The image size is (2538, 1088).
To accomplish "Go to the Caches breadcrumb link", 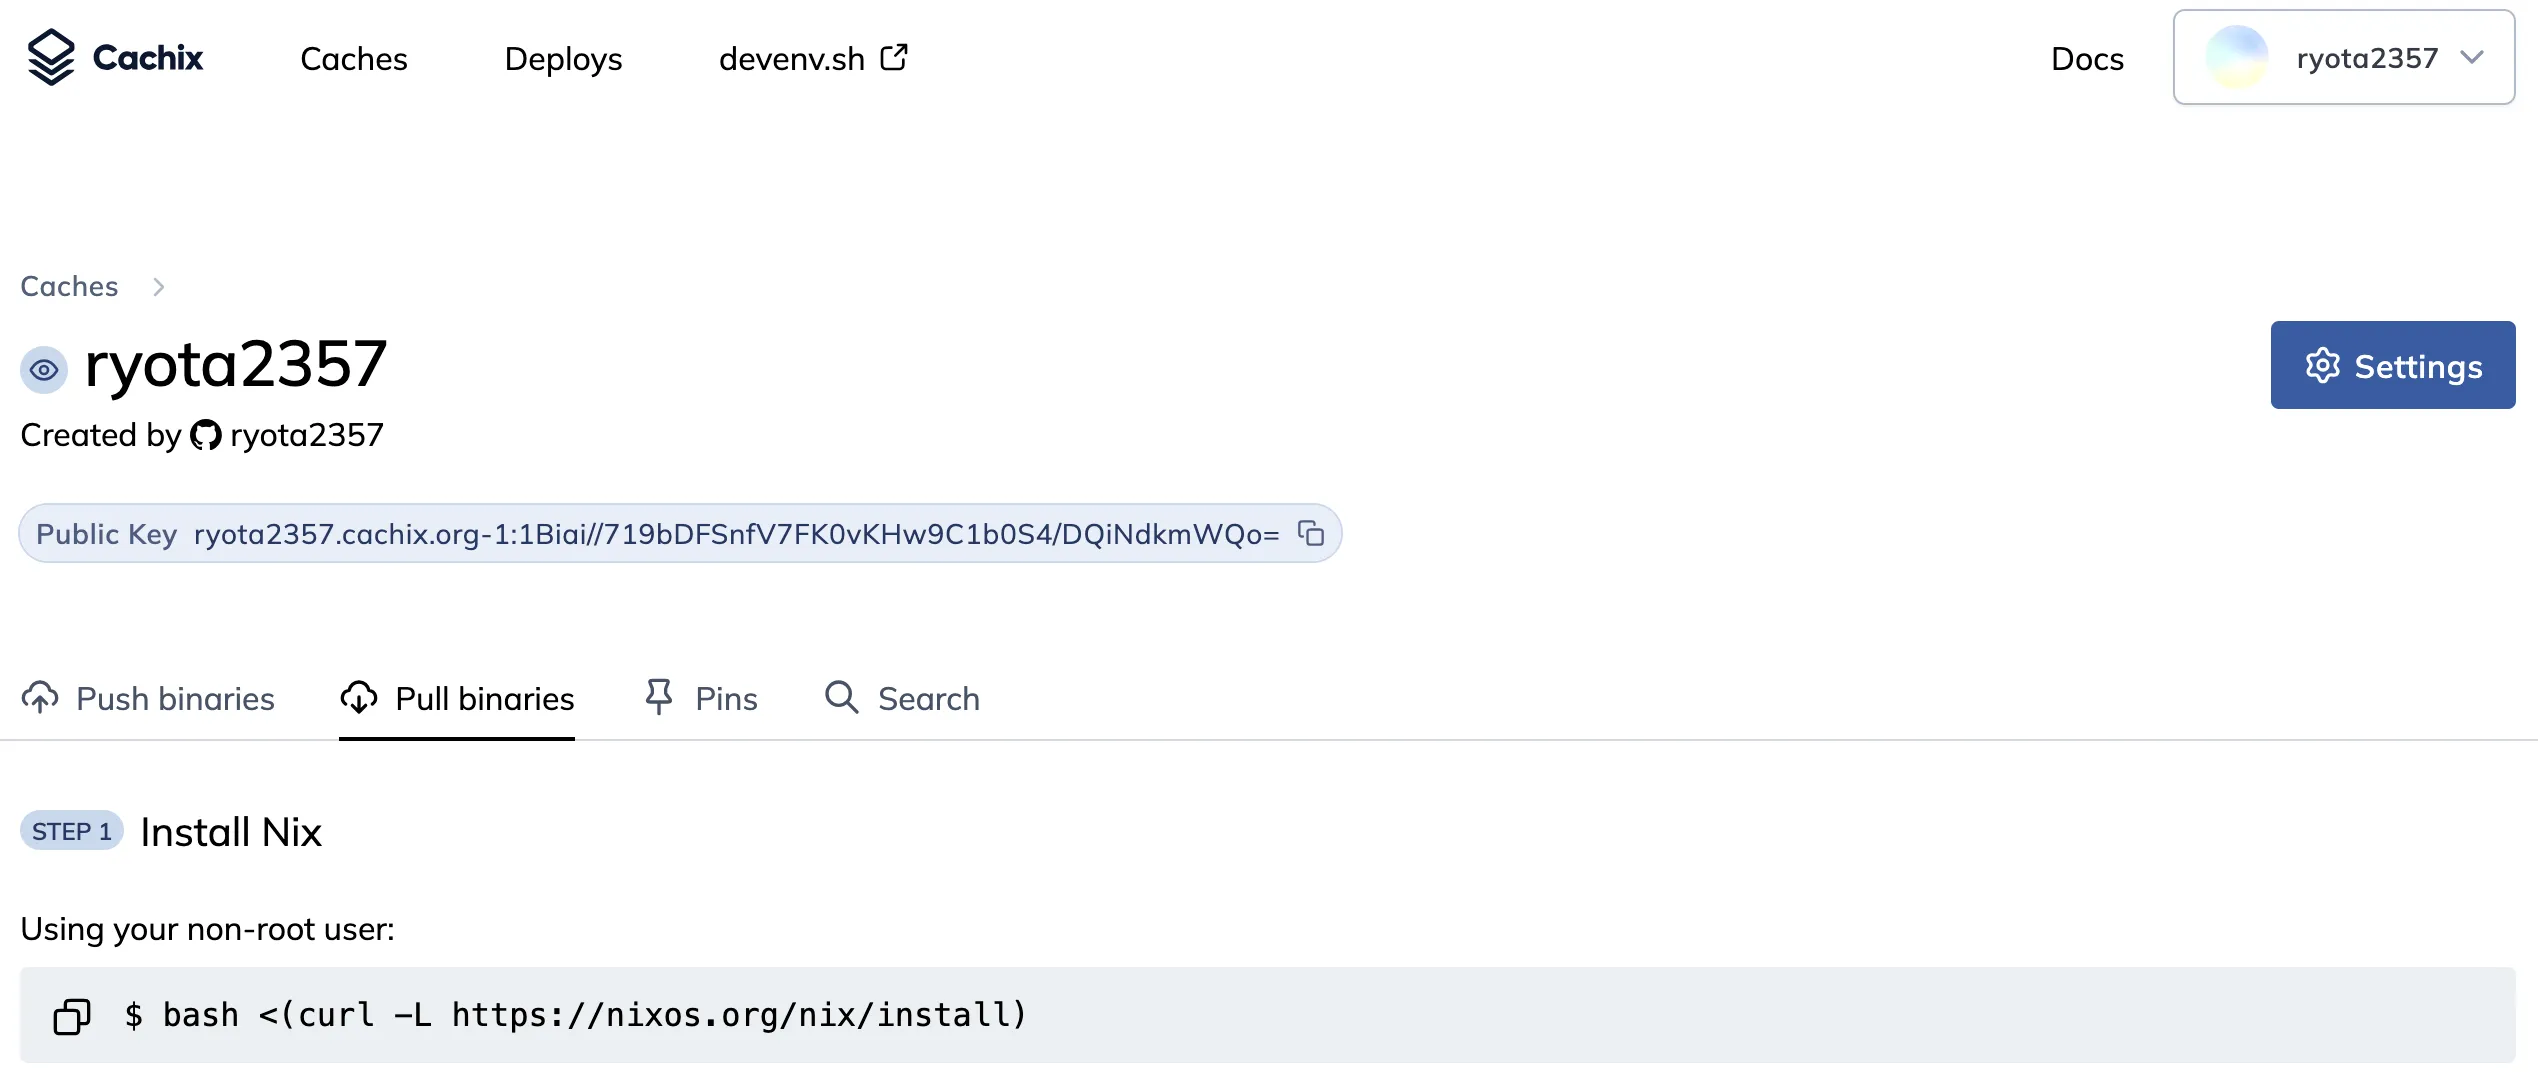I will (69, 286).
